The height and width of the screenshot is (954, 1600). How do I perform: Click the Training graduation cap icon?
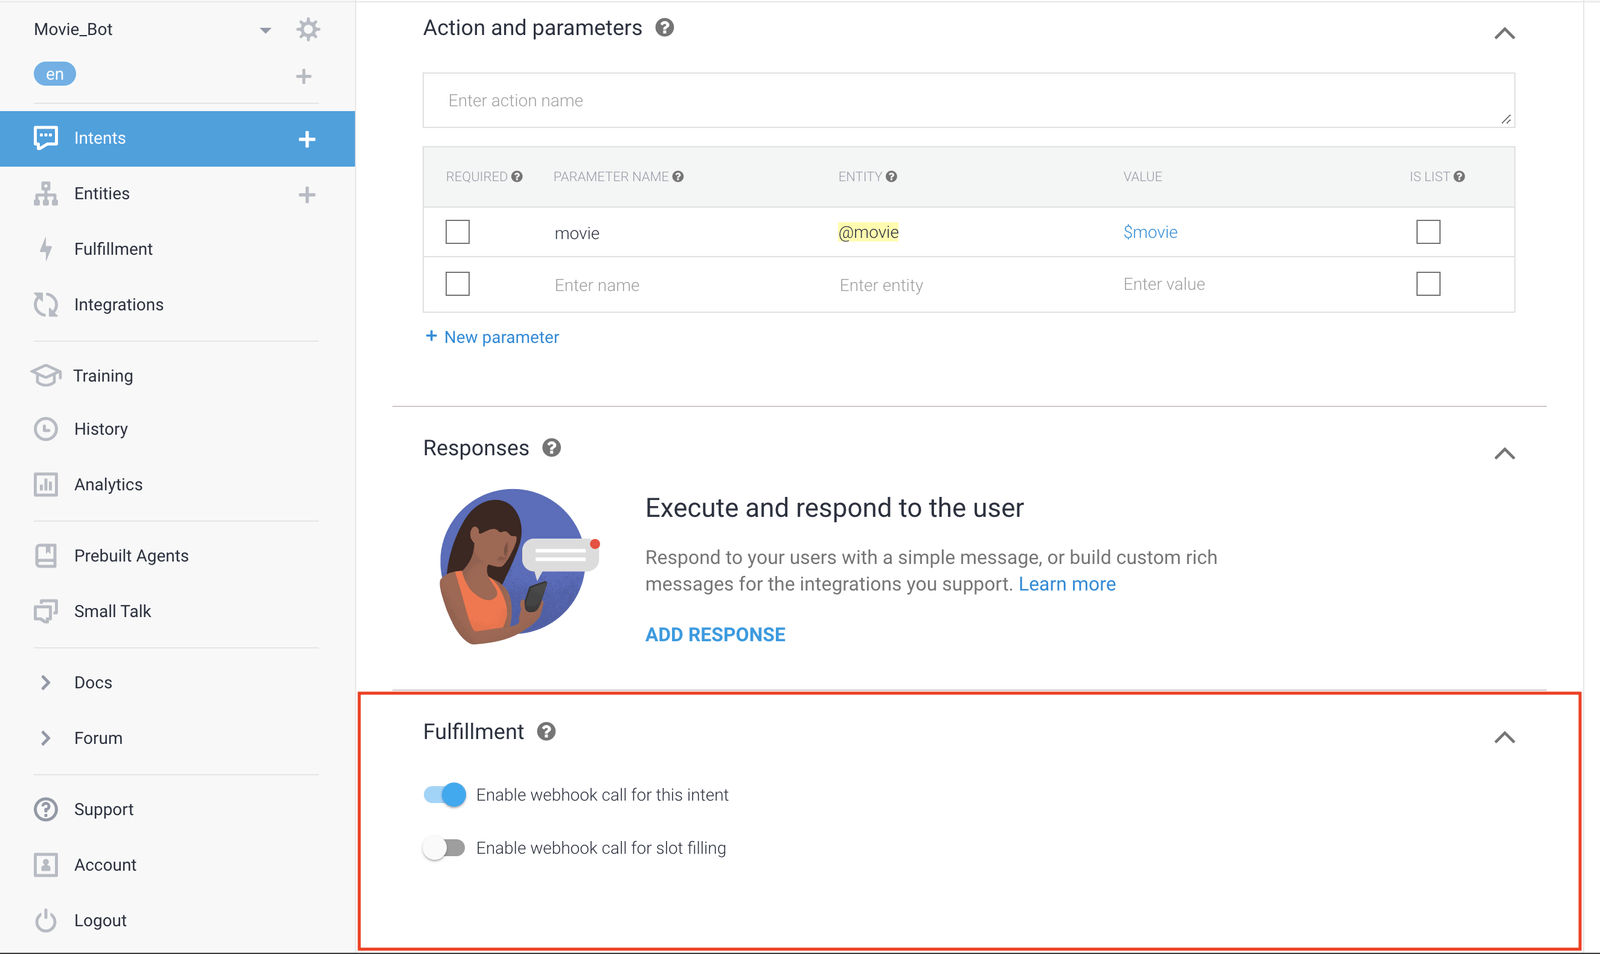(x=46, y=376)
